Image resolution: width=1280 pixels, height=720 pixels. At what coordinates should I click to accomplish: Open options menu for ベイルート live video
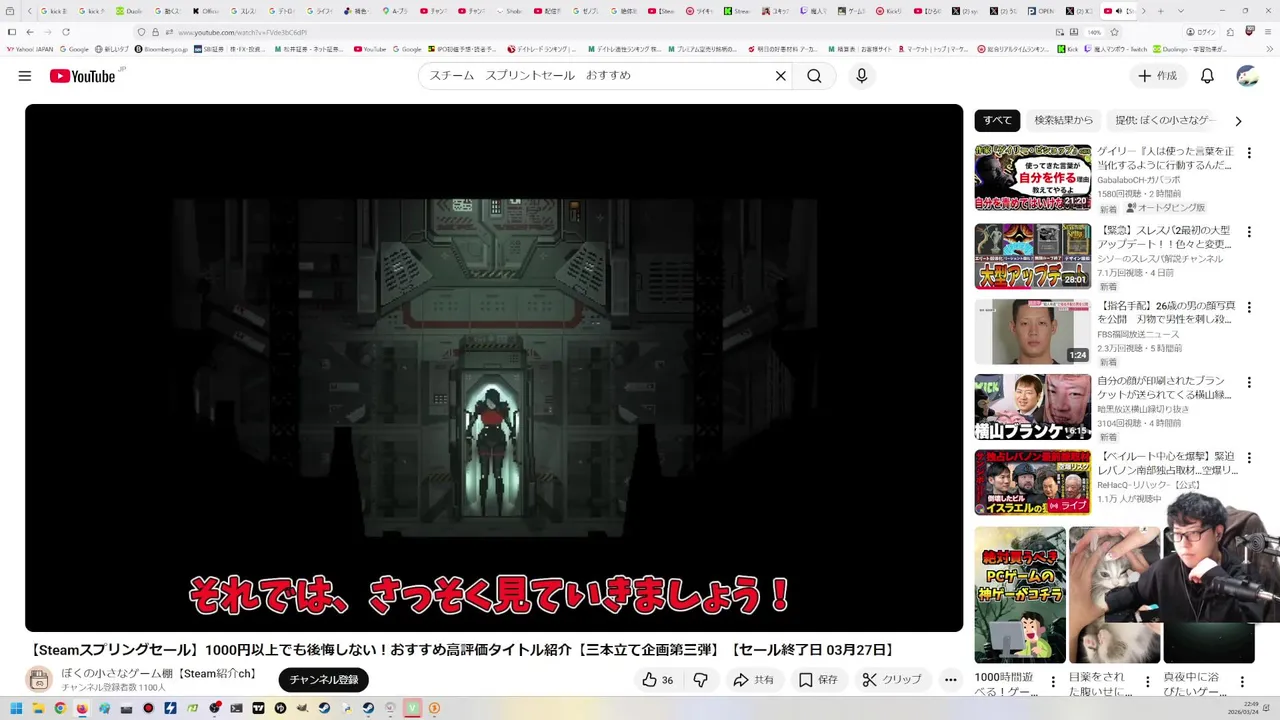pyautogui.click(x=1248, y=457)
